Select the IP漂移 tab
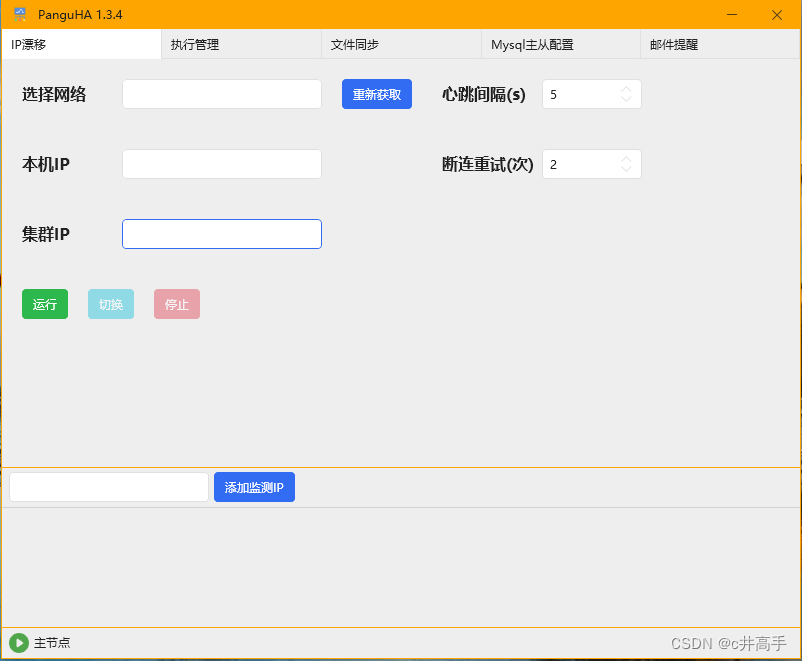 (x=30, y=45)
